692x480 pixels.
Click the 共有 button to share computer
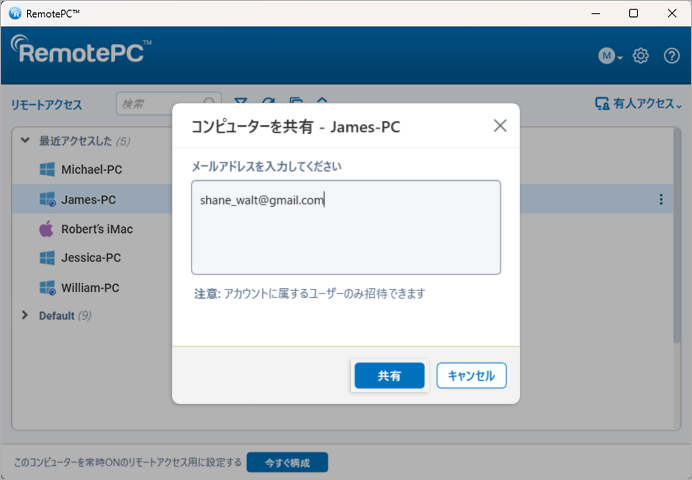coord(389,375)
